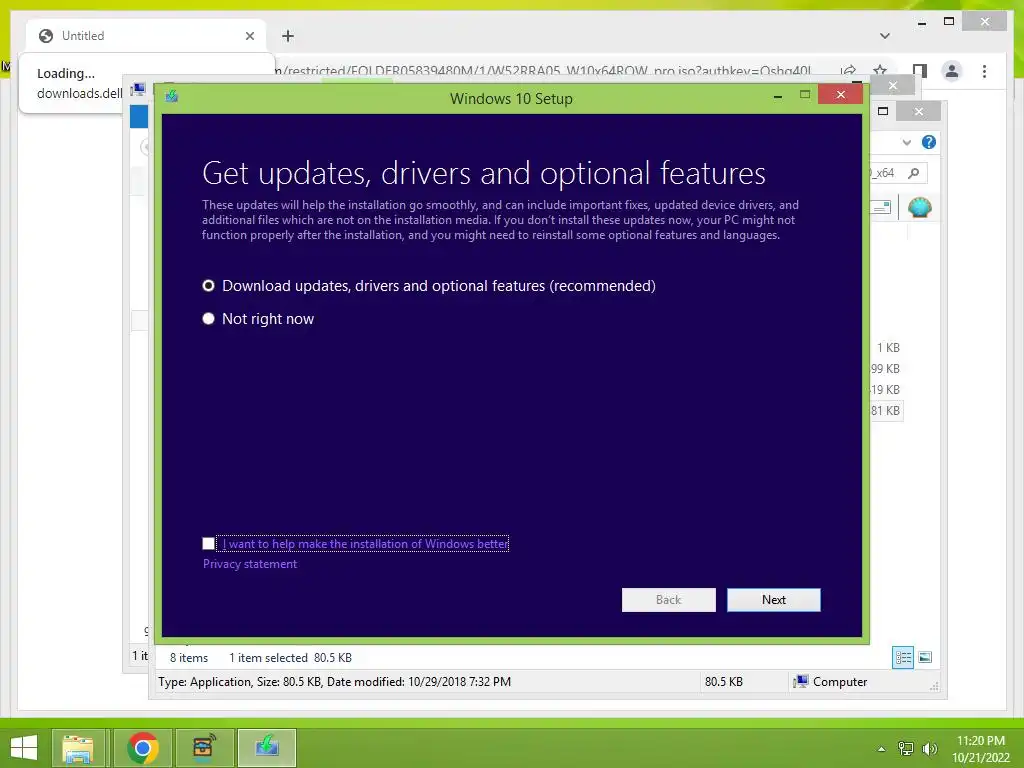Click the '8 items' status text
Viewport: 1024px width, 768px height.
[x=189, y=658]
